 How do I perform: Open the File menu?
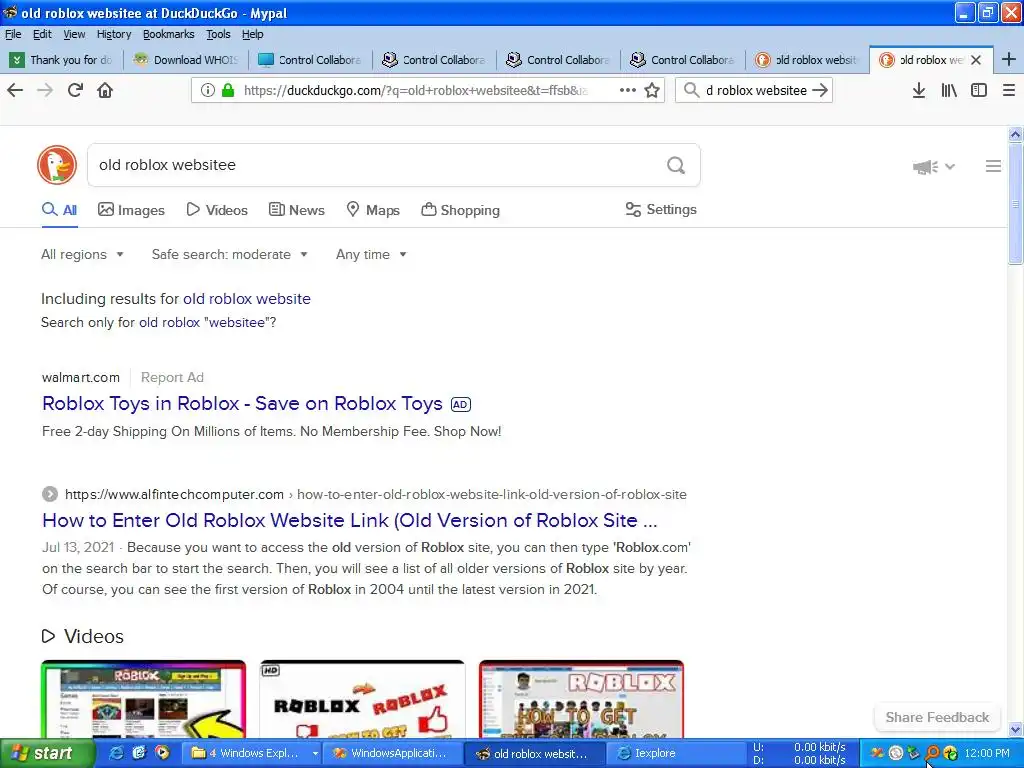tap(13, 34)
